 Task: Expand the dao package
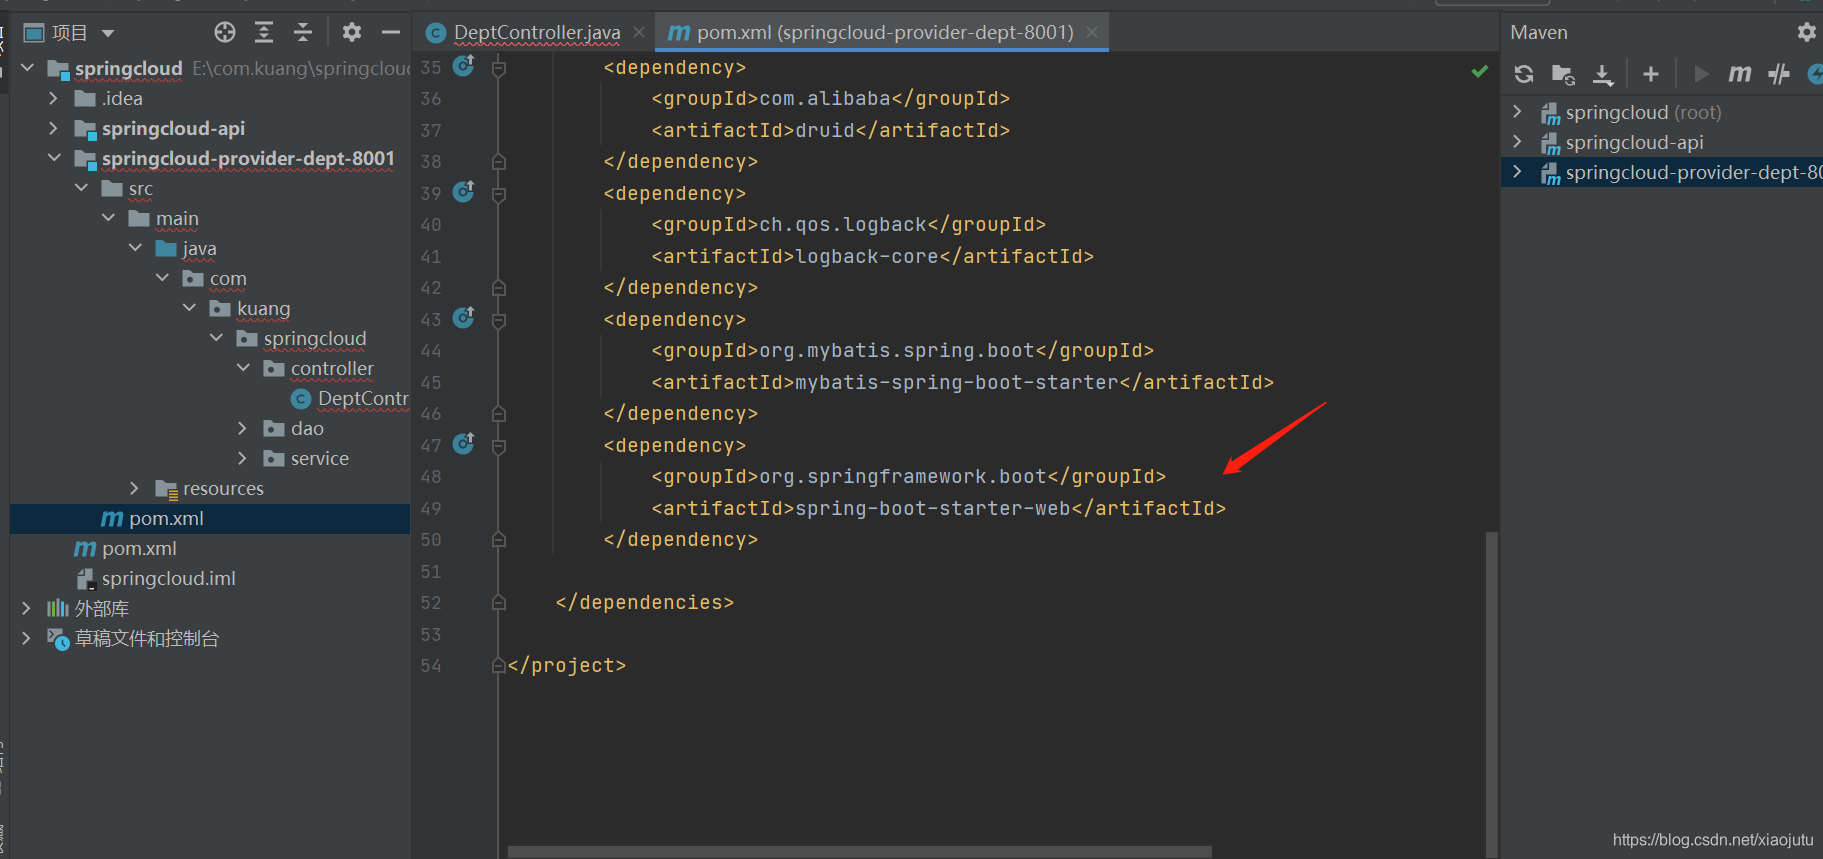243,428
